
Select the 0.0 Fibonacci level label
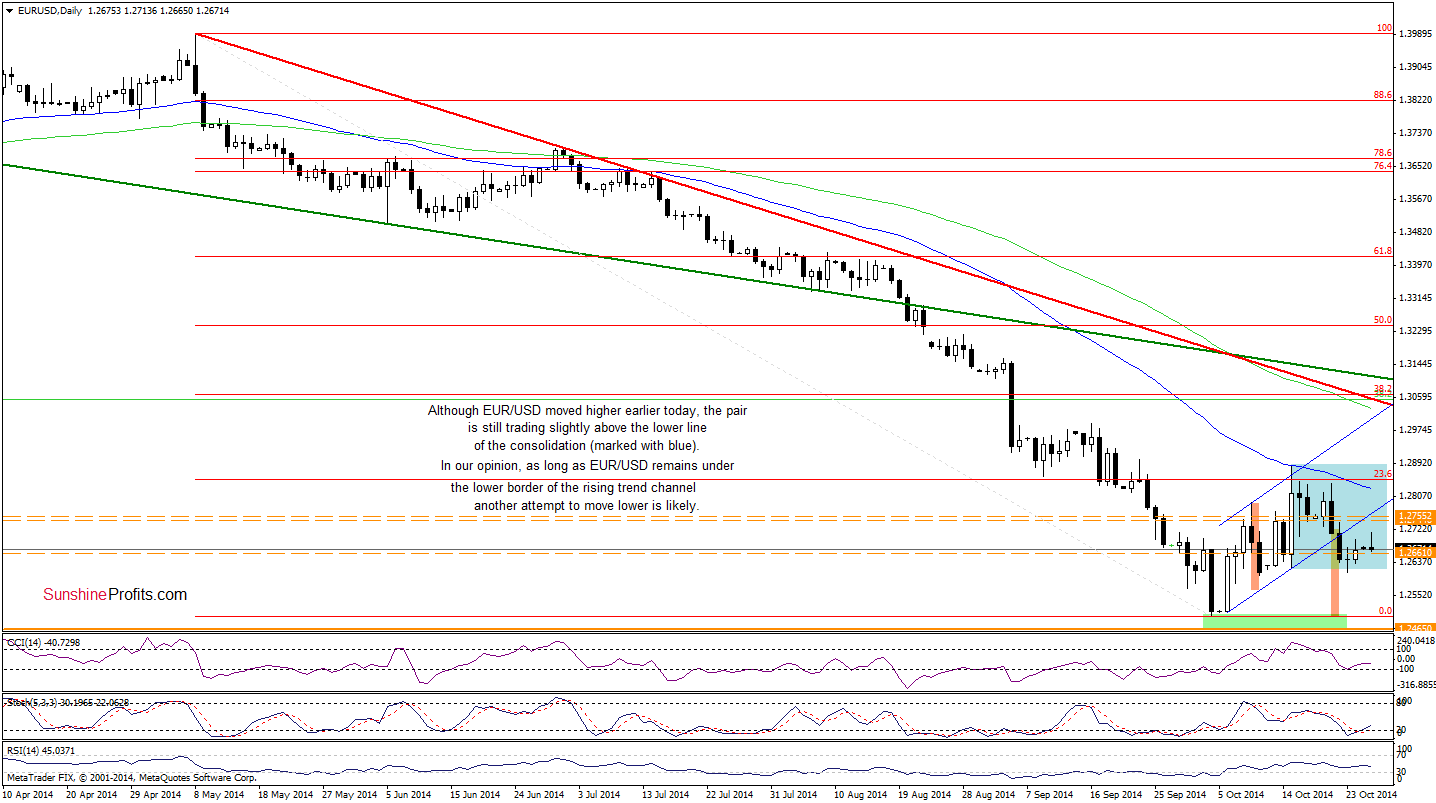[1385, 610]
